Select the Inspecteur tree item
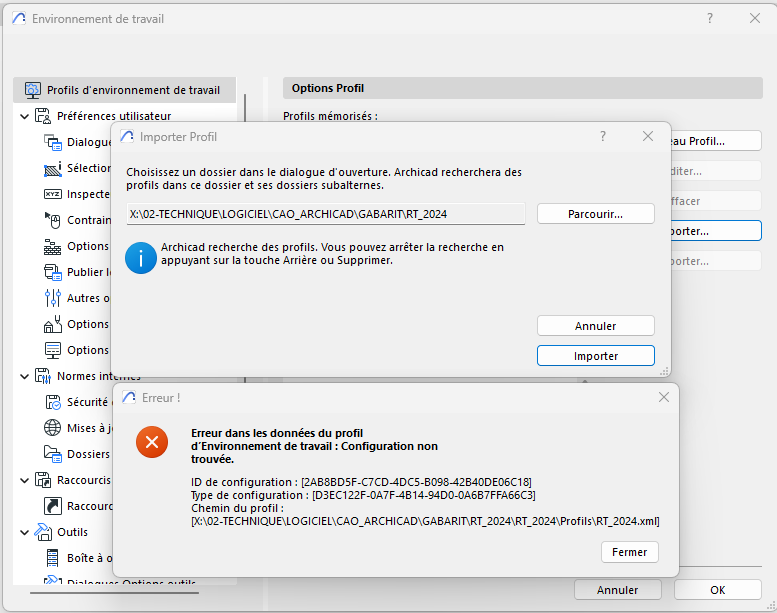 [88, 194]
